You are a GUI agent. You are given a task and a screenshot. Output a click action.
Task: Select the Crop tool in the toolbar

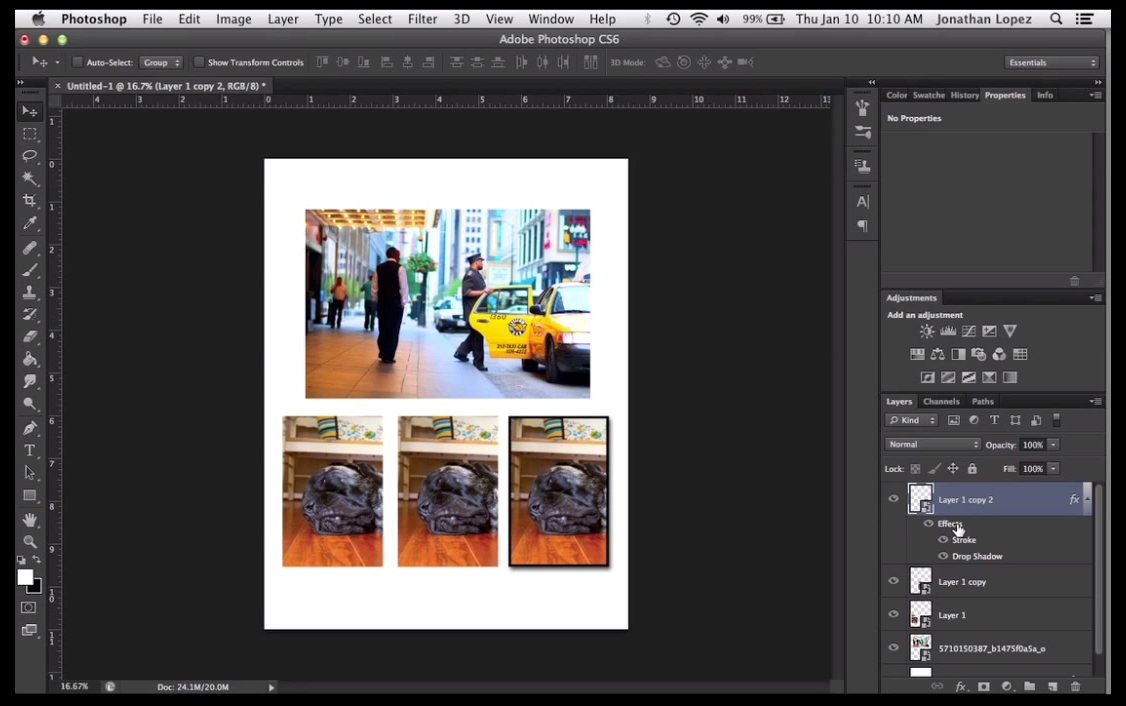(30, 201)
